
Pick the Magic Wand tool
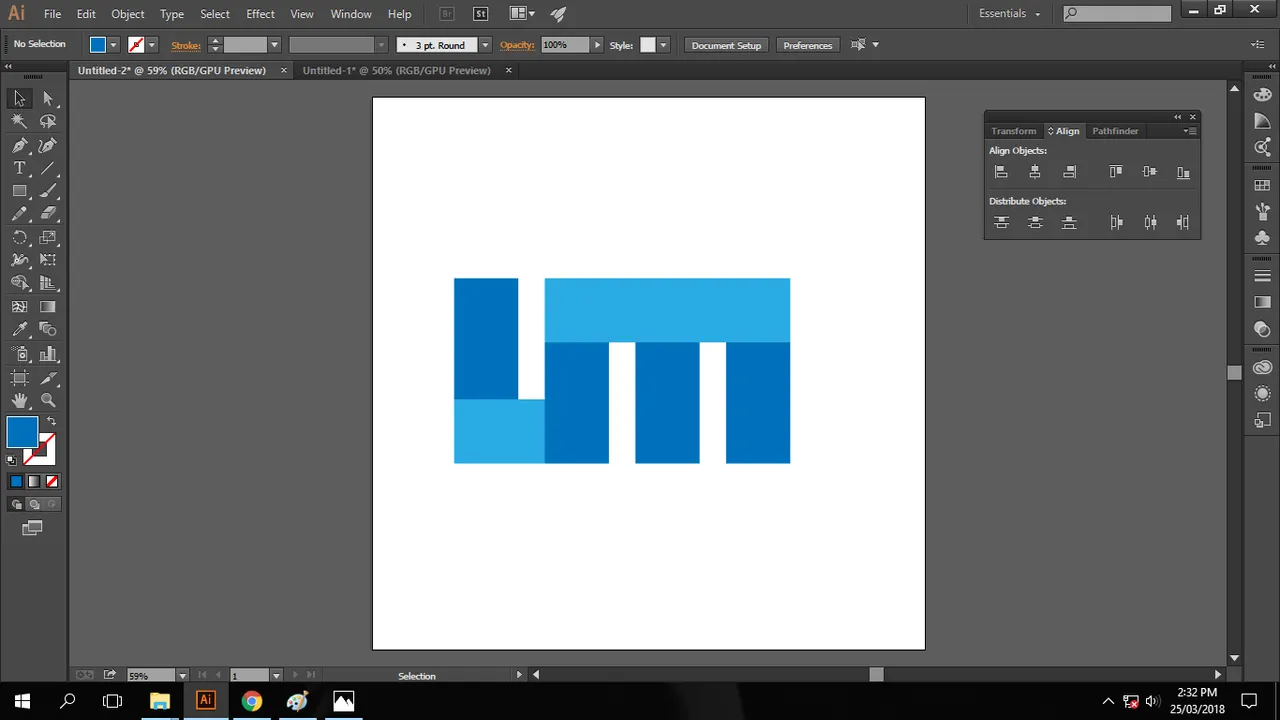point(19,121)
